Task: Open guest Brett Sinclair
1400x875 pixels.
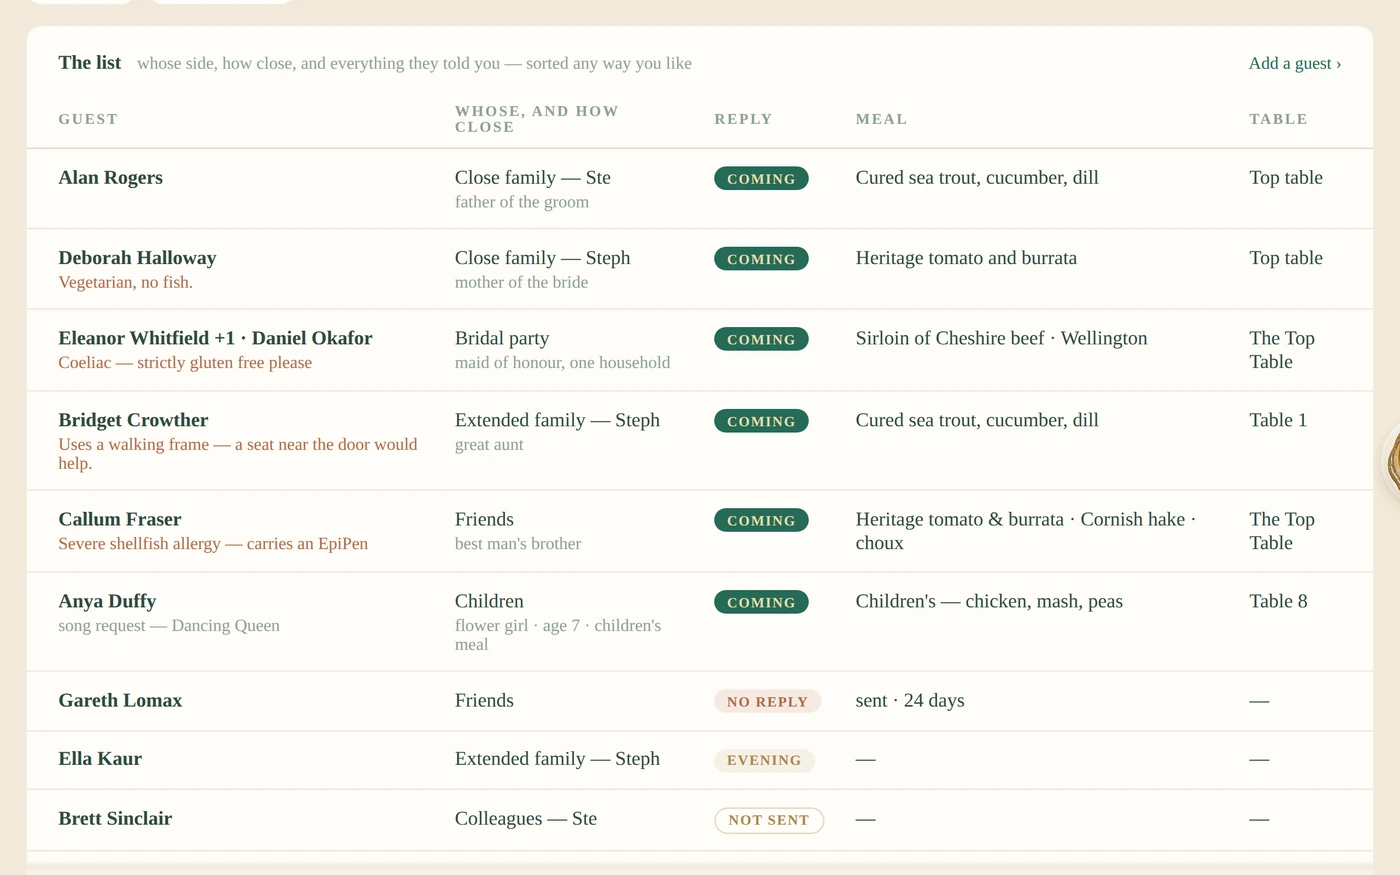Action: pos(115,818)
